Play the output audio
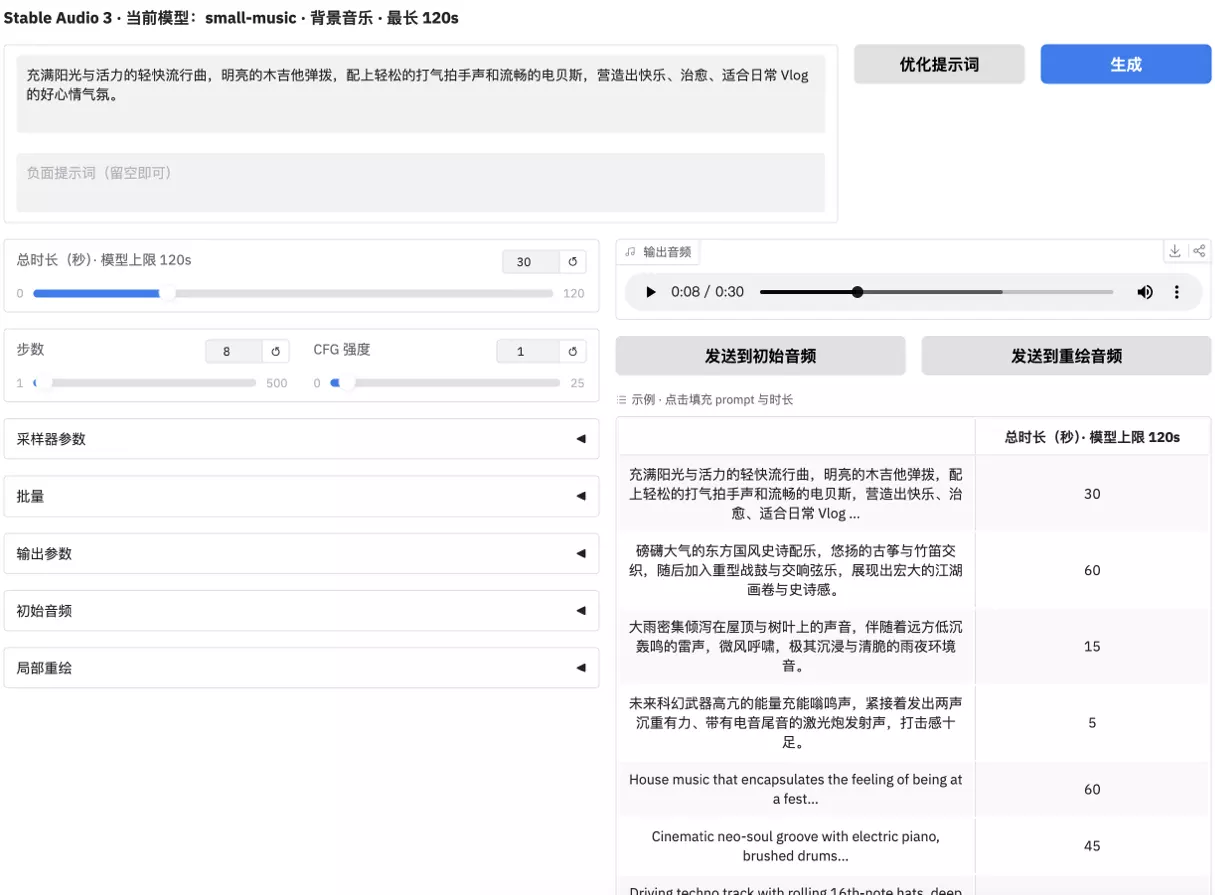This screenshot has width=1215, height=895. pos(651,292)
